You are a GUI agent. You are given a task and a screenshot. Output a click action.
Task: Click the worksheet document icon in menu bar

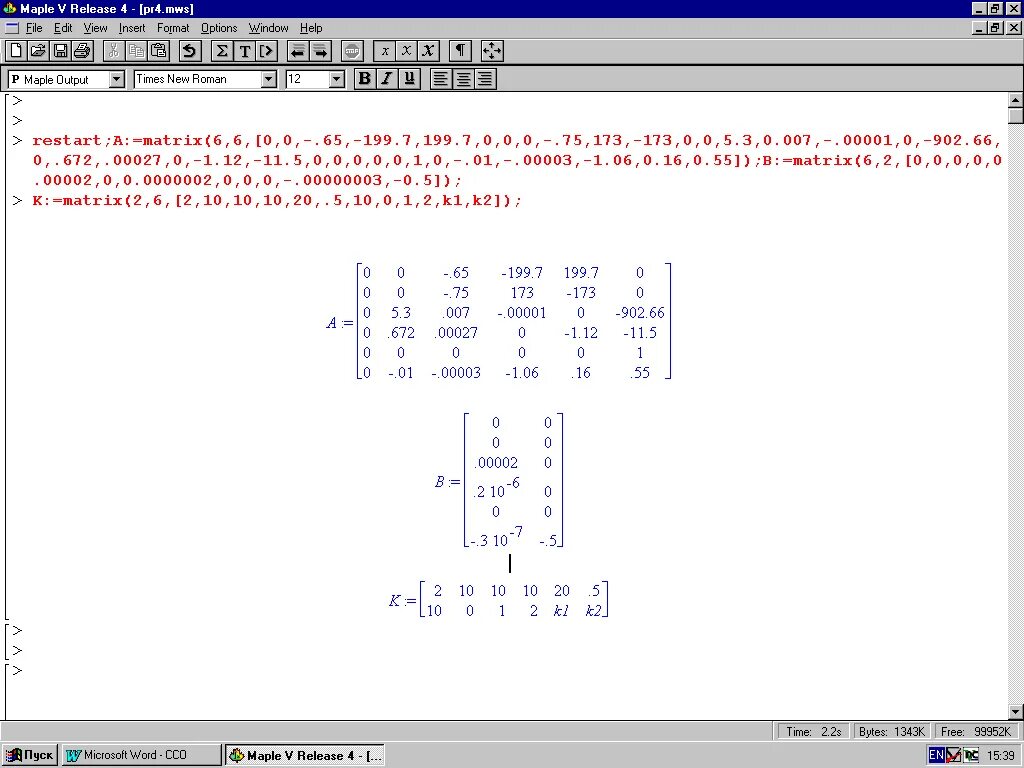(x=12, y=28)
